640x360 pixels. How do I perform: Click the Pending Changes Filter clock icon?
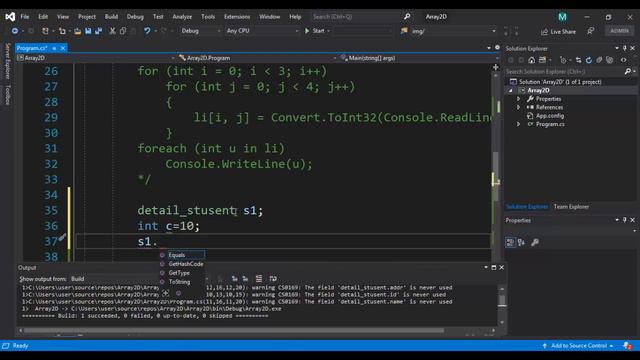click(563, 60)
